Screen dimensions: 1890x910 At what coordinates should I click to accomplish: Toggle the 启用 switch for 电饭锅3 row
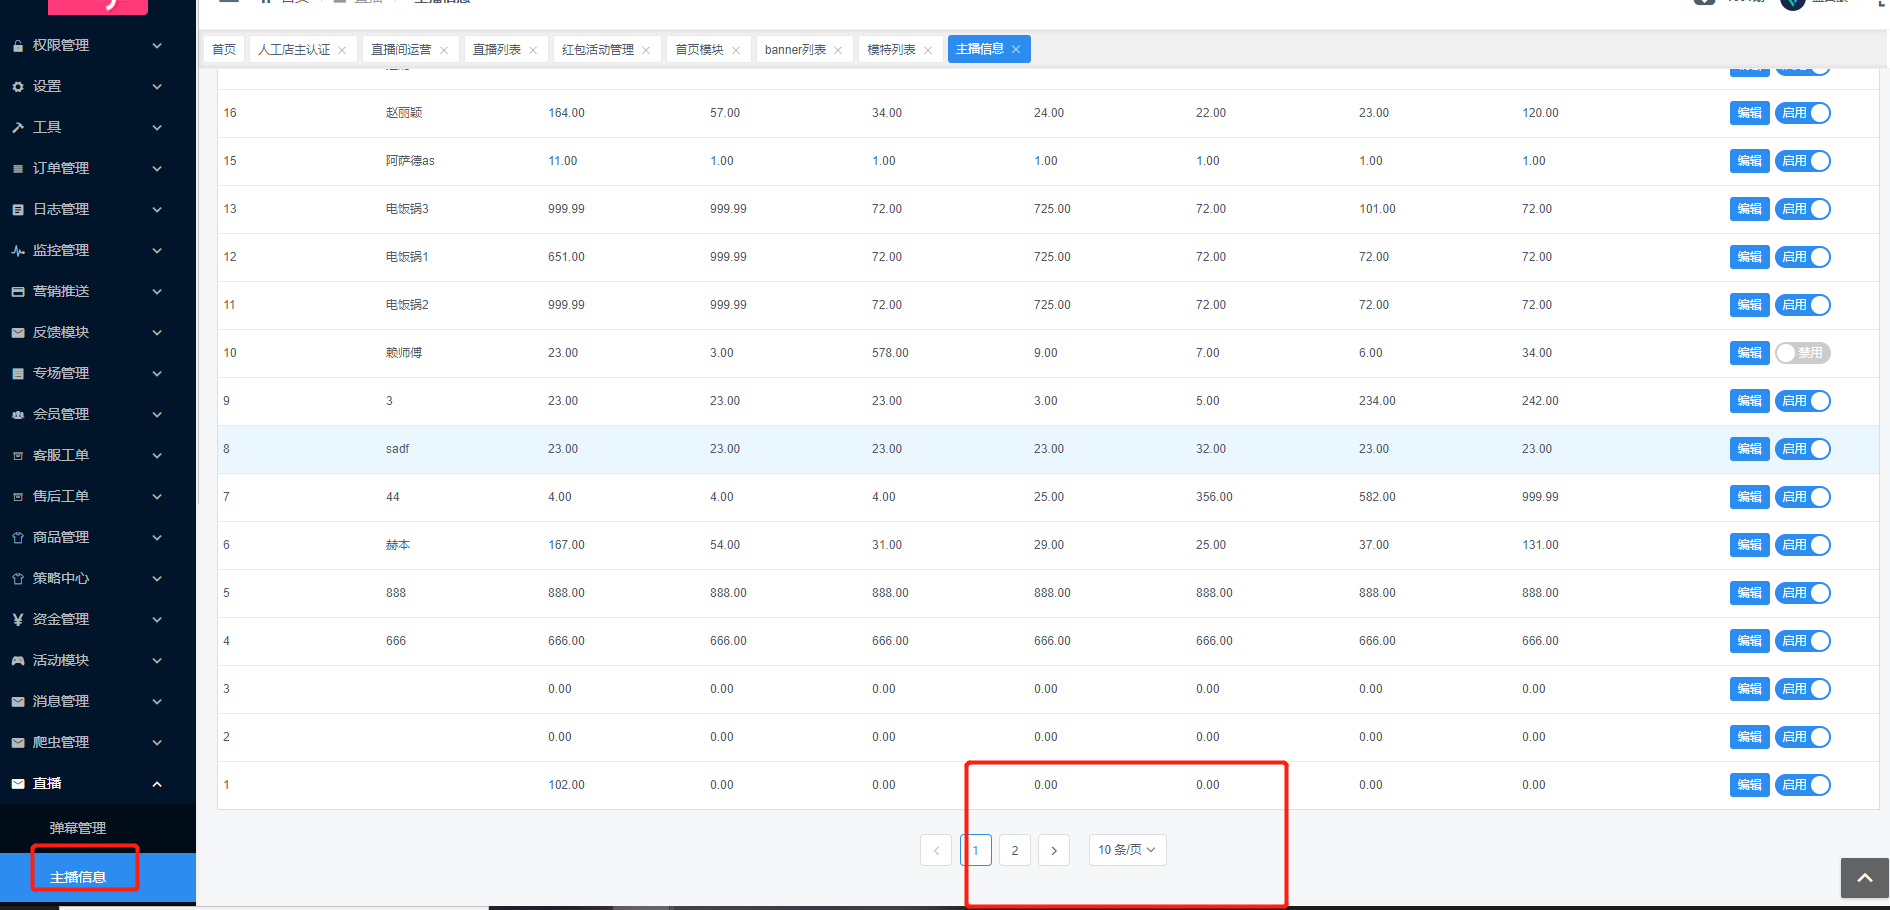(1803, 209)
